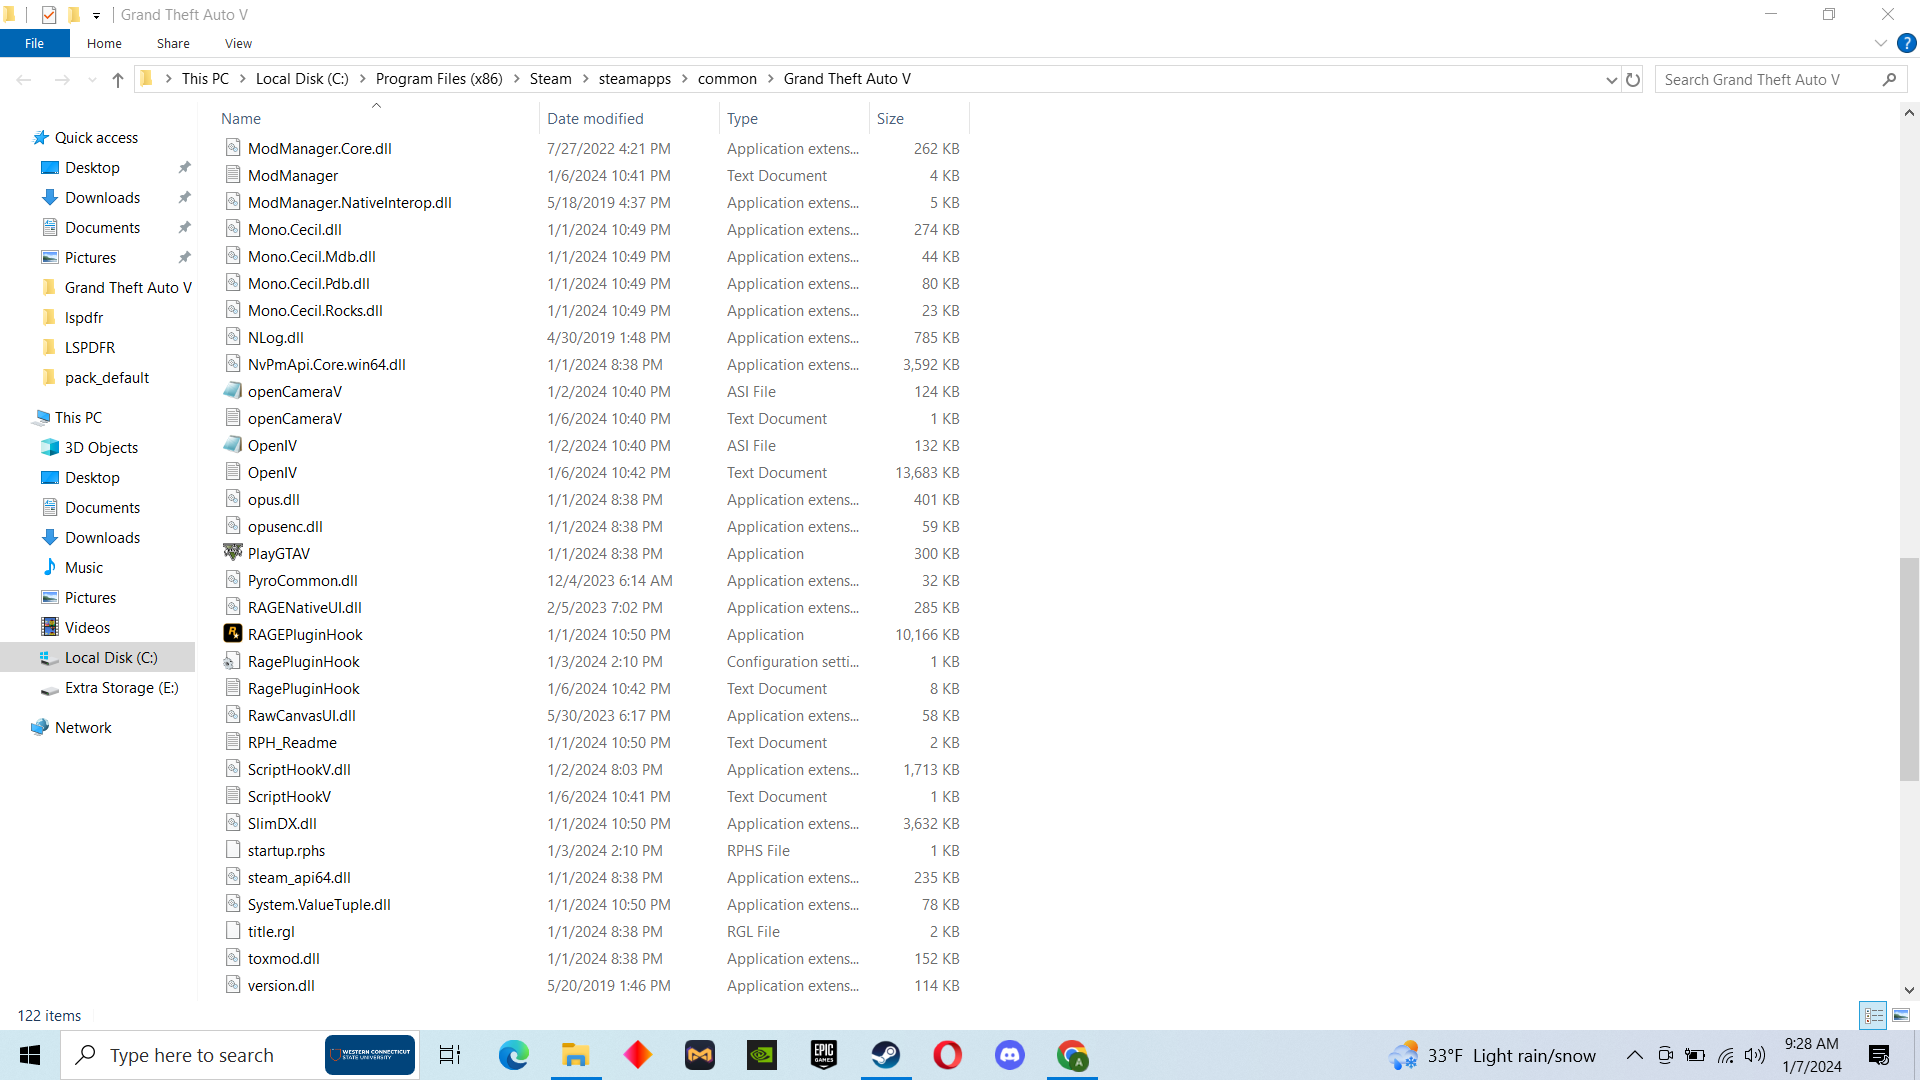Switch to large icons view button
This screenshot has height=1080, width=1920.
(1901, 1015)
